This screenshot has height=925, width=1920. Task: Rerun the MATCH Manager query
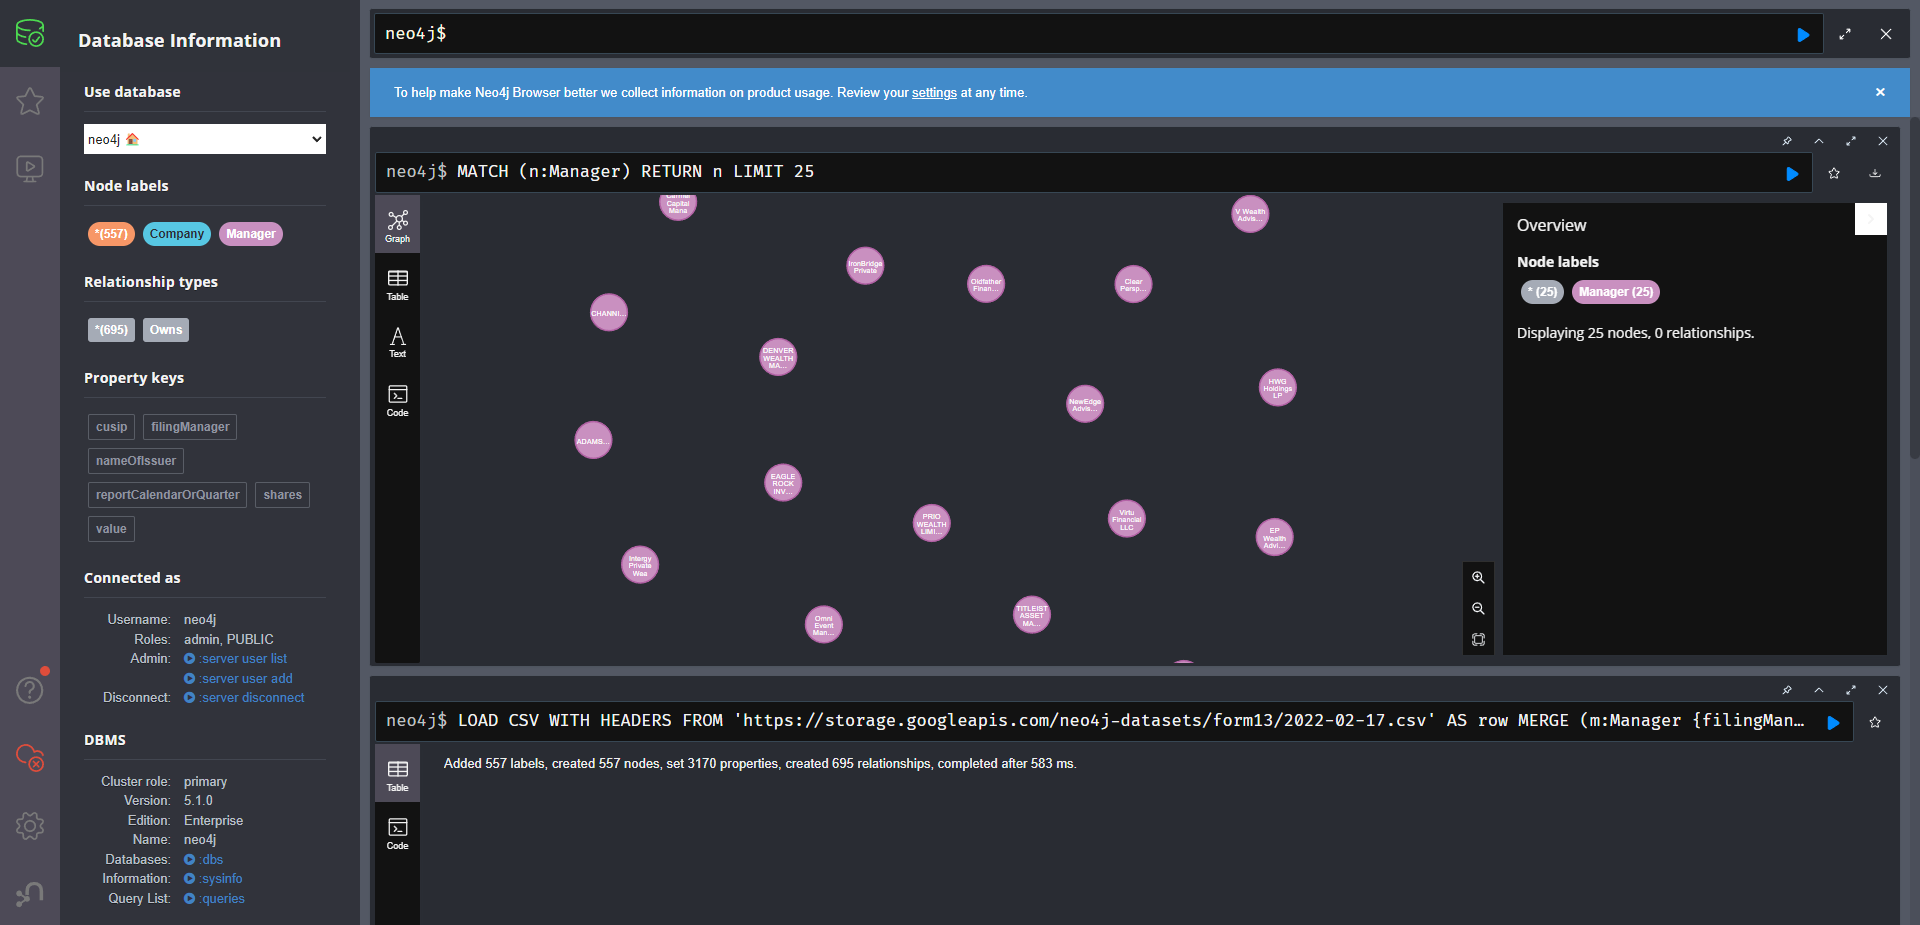[x=1792, y=173]
